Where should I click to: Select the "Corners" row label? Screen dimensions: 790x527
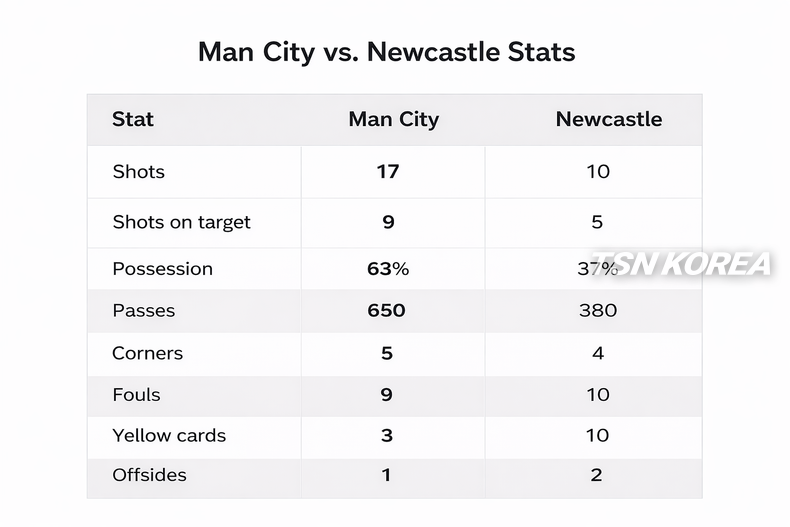pyautogui.click(x=148, y=353)
